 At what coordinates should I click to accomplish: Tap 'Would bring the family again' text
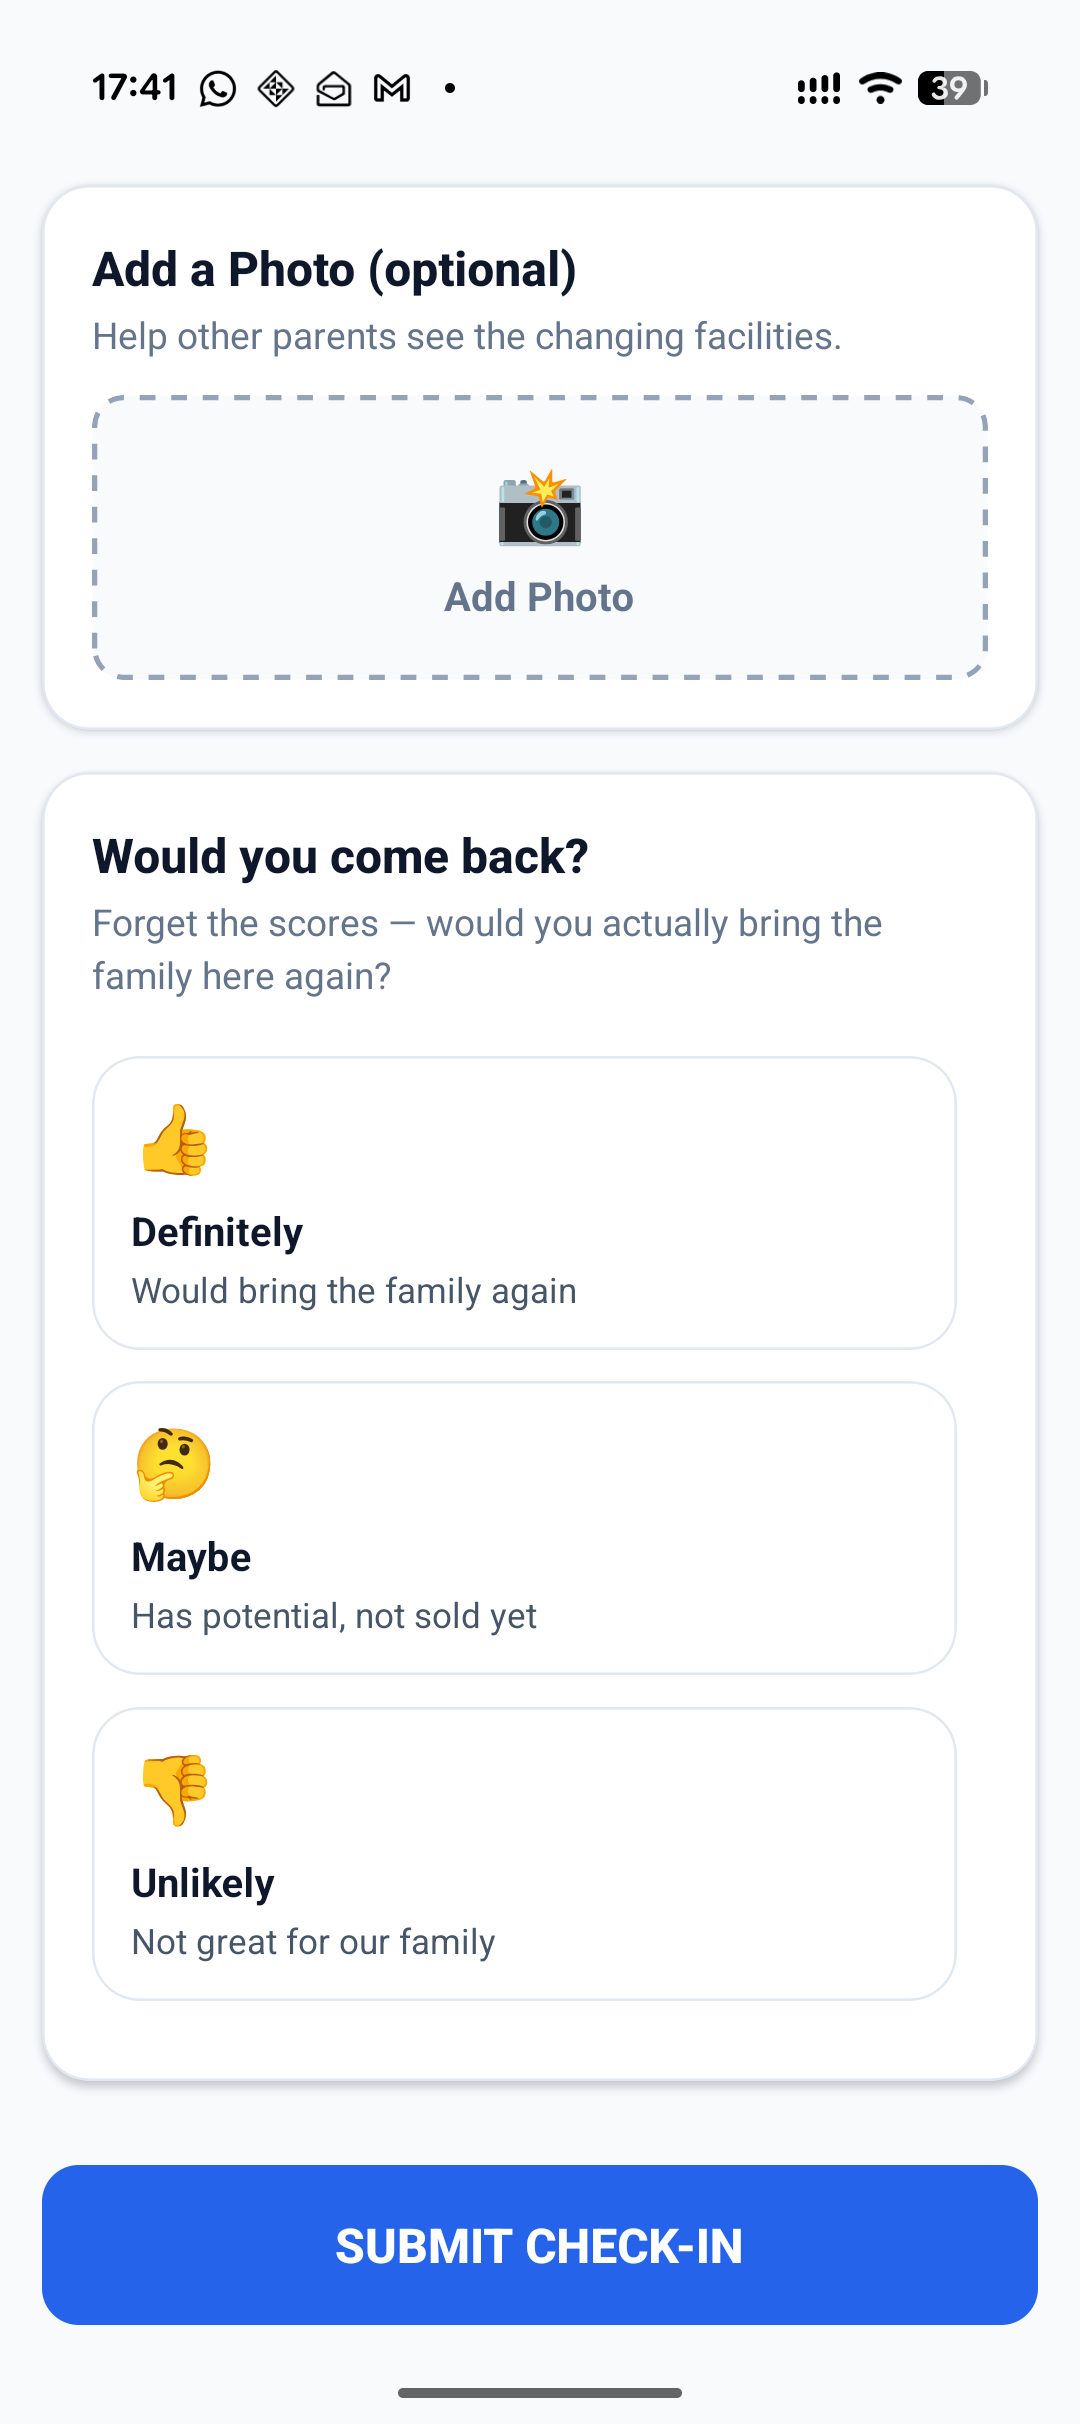pos(354,1290)
